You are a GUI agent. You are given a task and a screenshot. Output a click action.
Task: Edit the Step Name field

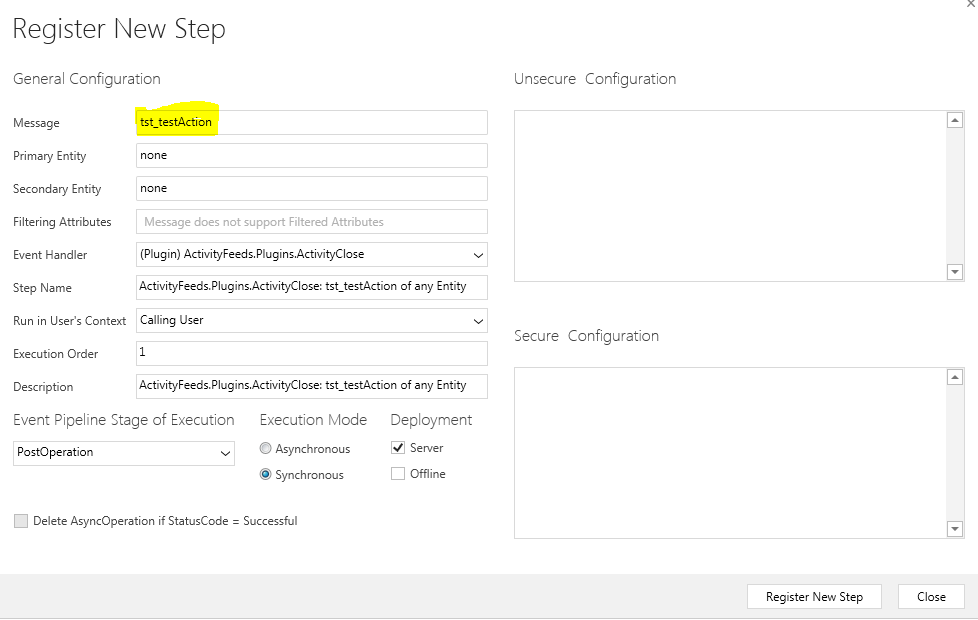(x=311, y=287)
